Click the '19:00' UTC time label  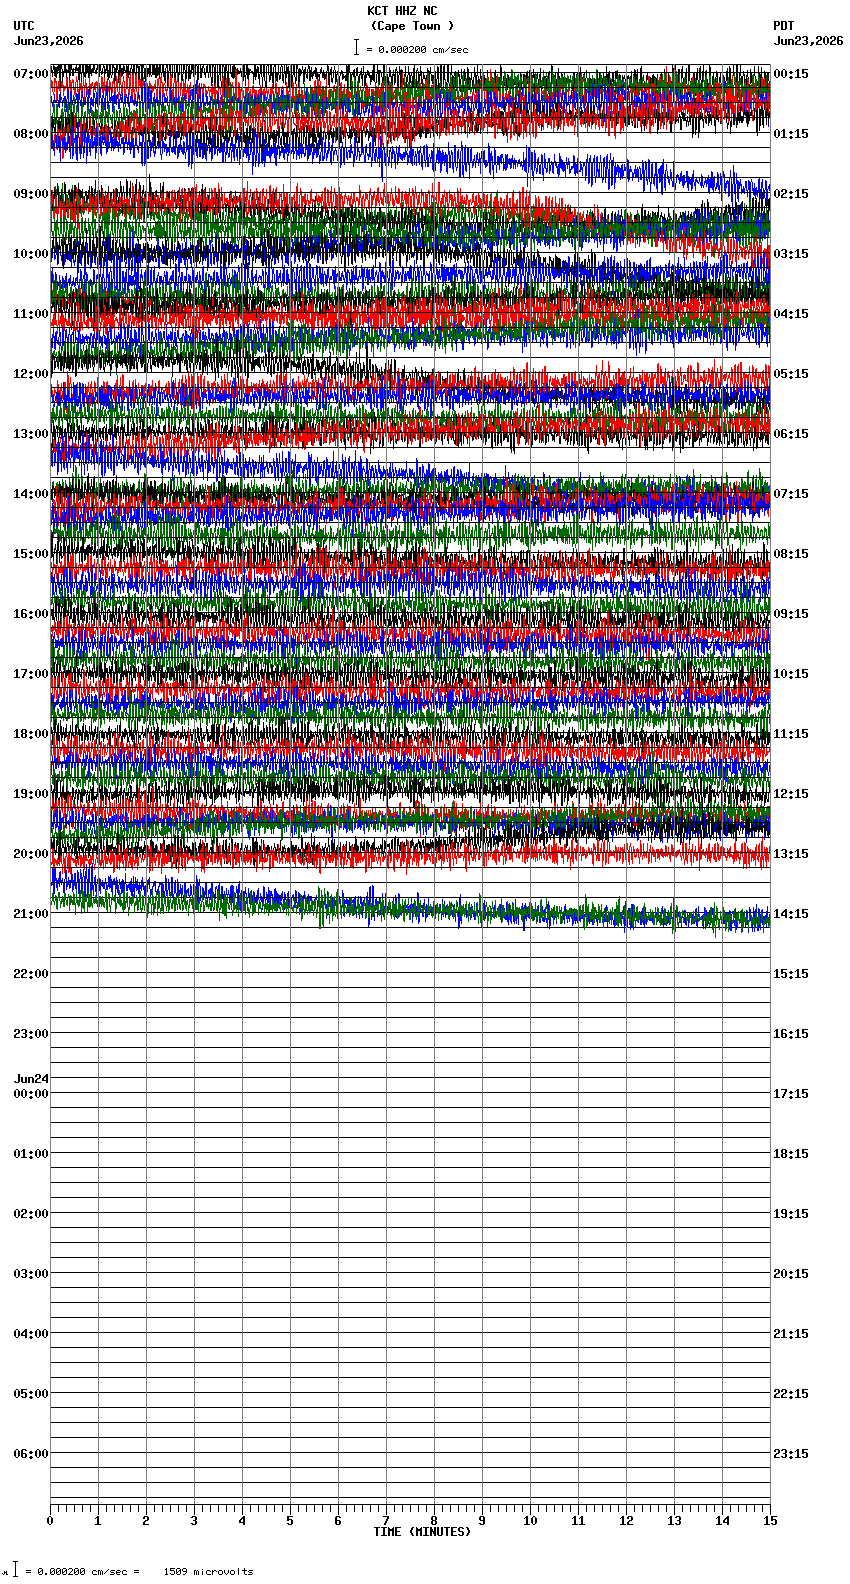coord(30,794)
